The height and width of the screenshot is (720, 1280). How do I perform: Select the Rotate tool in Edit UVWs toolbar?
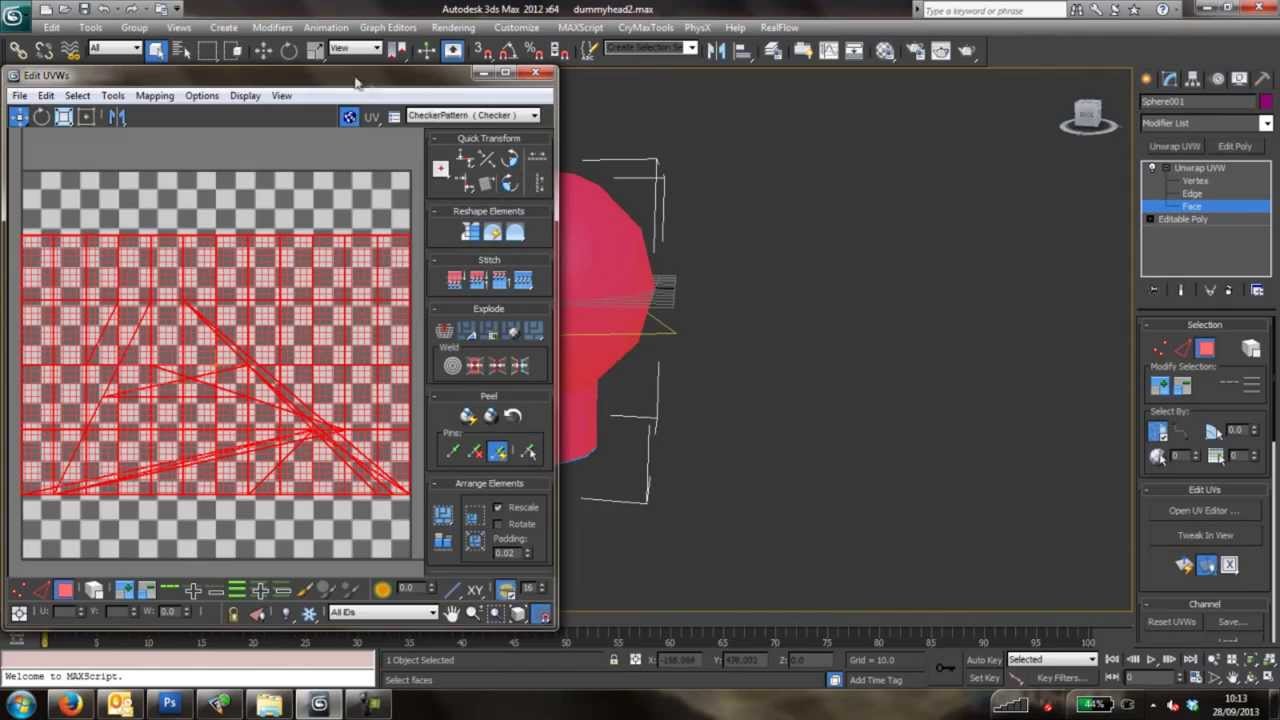pos(41,117)
